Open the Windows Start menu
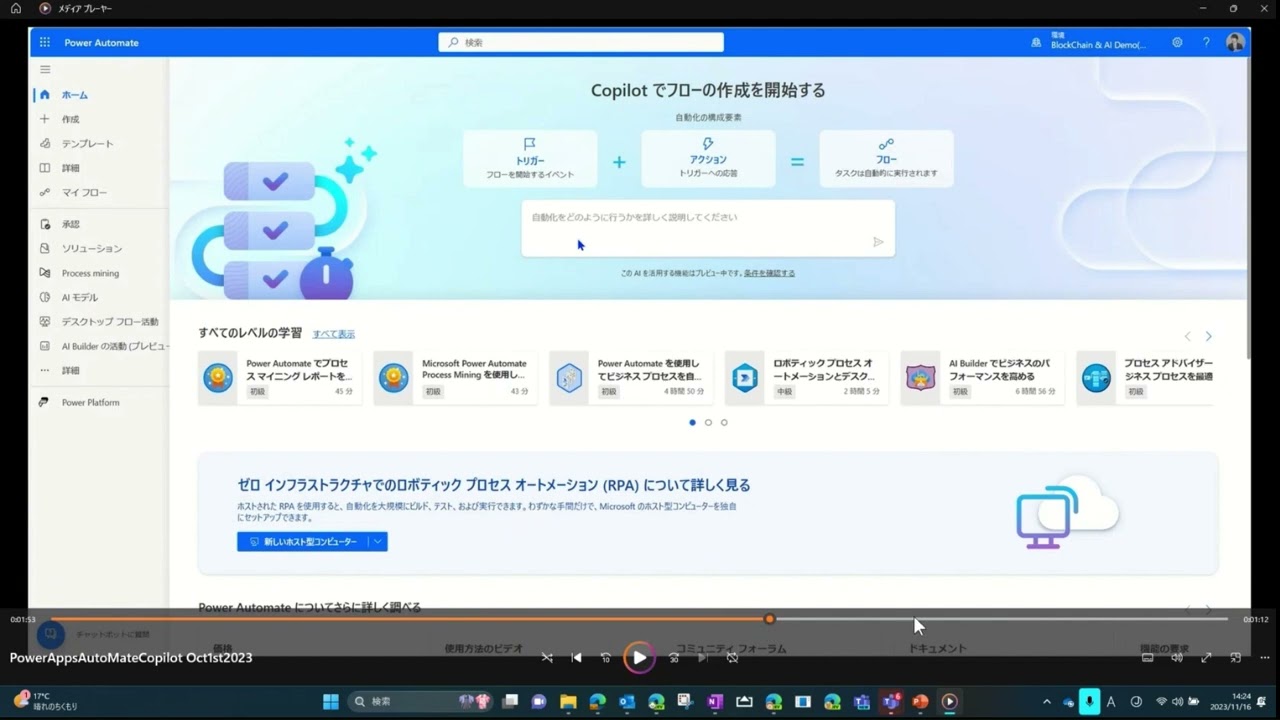Image resolution: width=1280 pixels, height=720 pixels. pyautogui.click(x=330, y=701)
